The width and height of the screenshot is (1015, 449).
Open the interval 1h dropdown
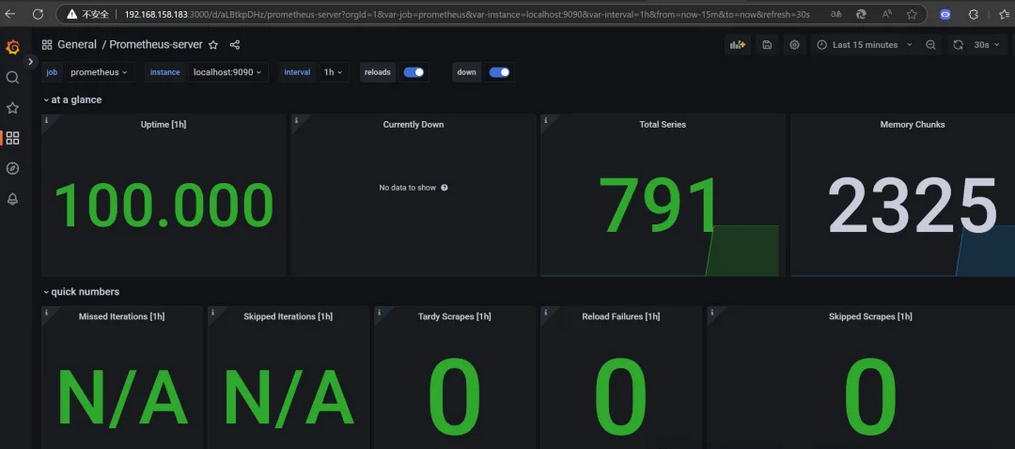coord(334,72)
